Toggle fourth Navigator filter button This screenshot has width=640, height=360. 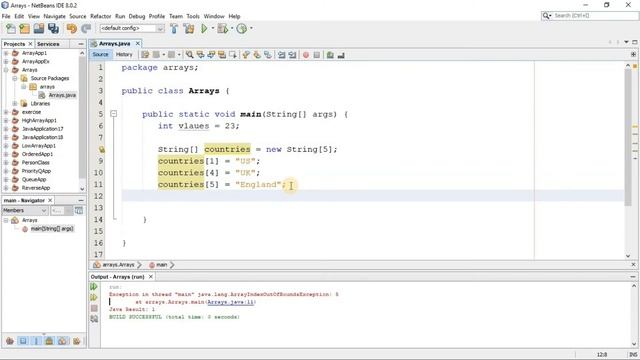coord(49,341)
